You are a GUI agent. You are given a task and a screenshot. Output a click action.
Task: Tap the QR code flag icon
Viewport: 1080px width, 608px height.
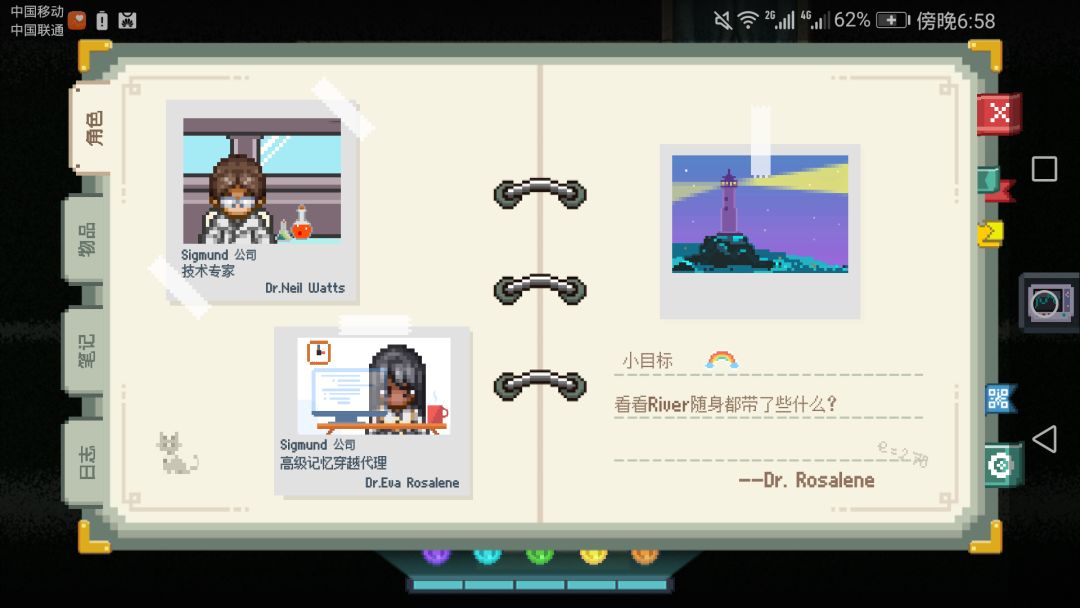999,398
